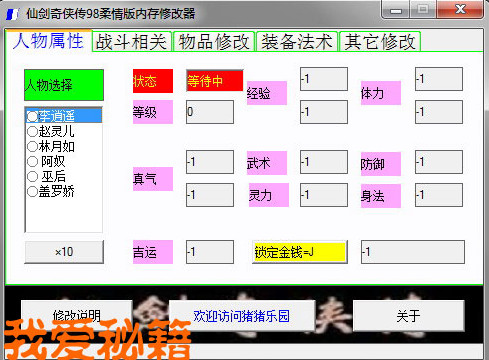Click the yellow 锁定金钱=J button

coord(299,252)
